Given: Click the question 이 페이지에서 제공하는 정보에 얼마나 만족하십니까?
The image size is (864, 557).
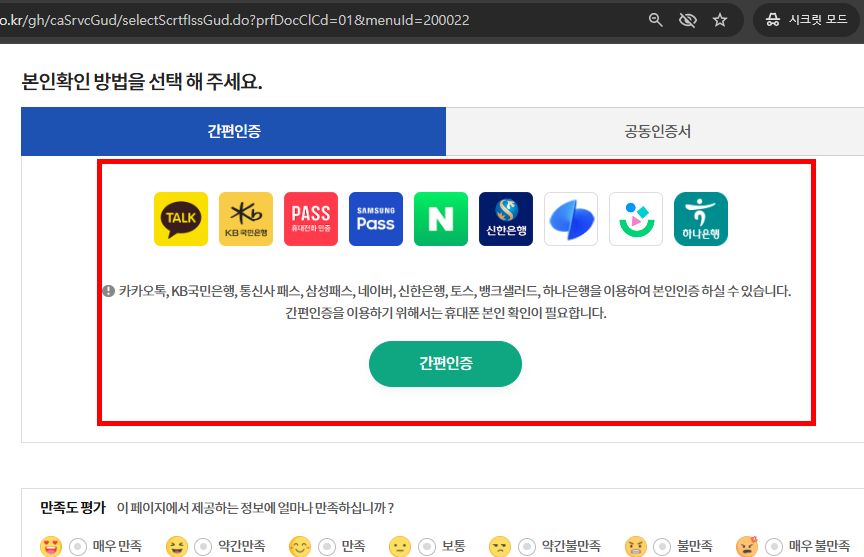Looking at the screenshot, I should [255, 507].
